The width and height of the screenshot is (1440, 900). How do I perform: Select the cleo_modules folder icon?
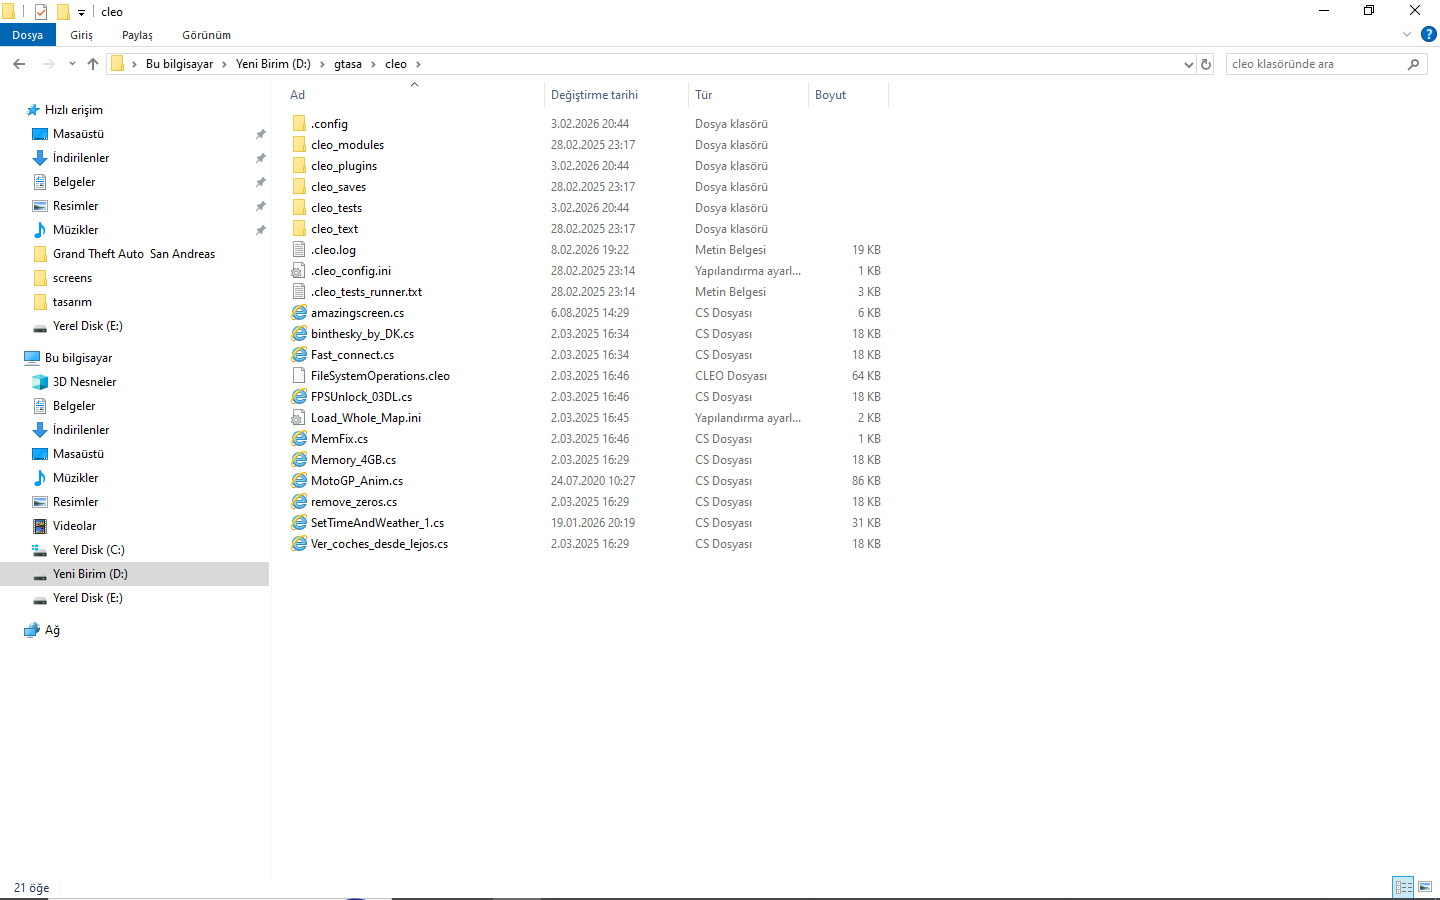click(299, 145)
